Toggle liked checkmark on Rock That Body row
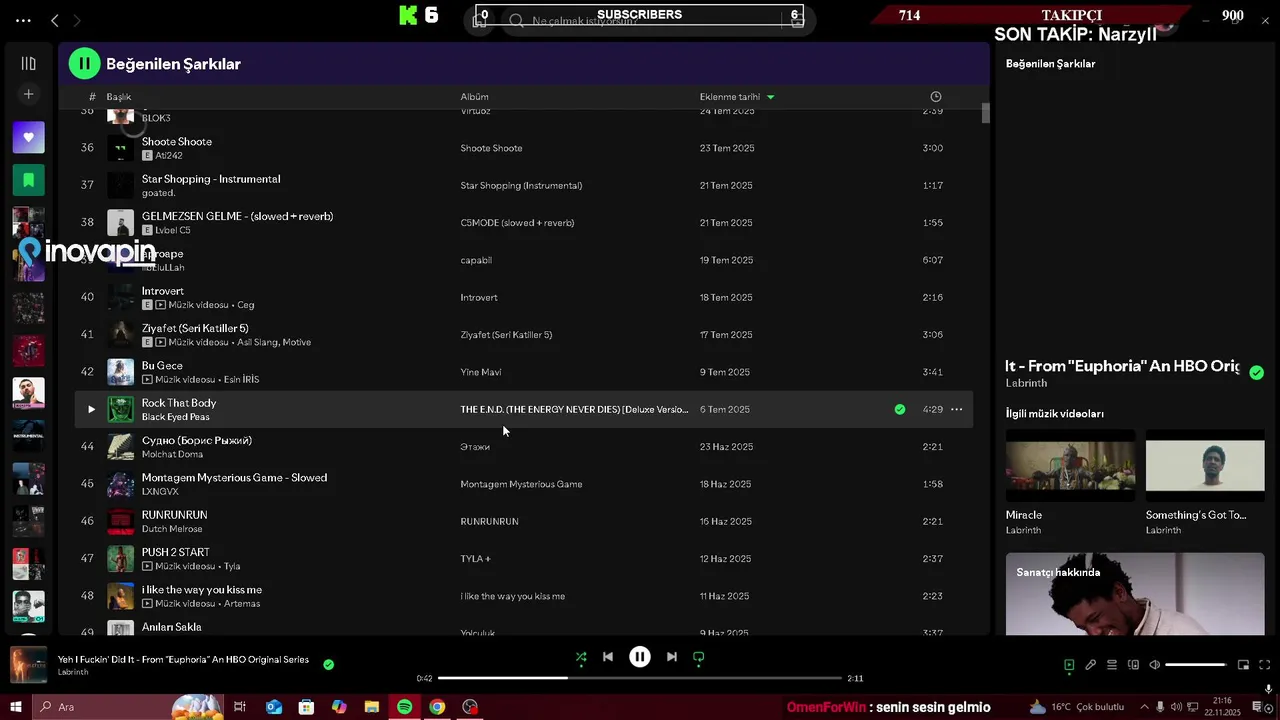The width and height of the screenshot is (1280, 720). (x=900, y=409)
